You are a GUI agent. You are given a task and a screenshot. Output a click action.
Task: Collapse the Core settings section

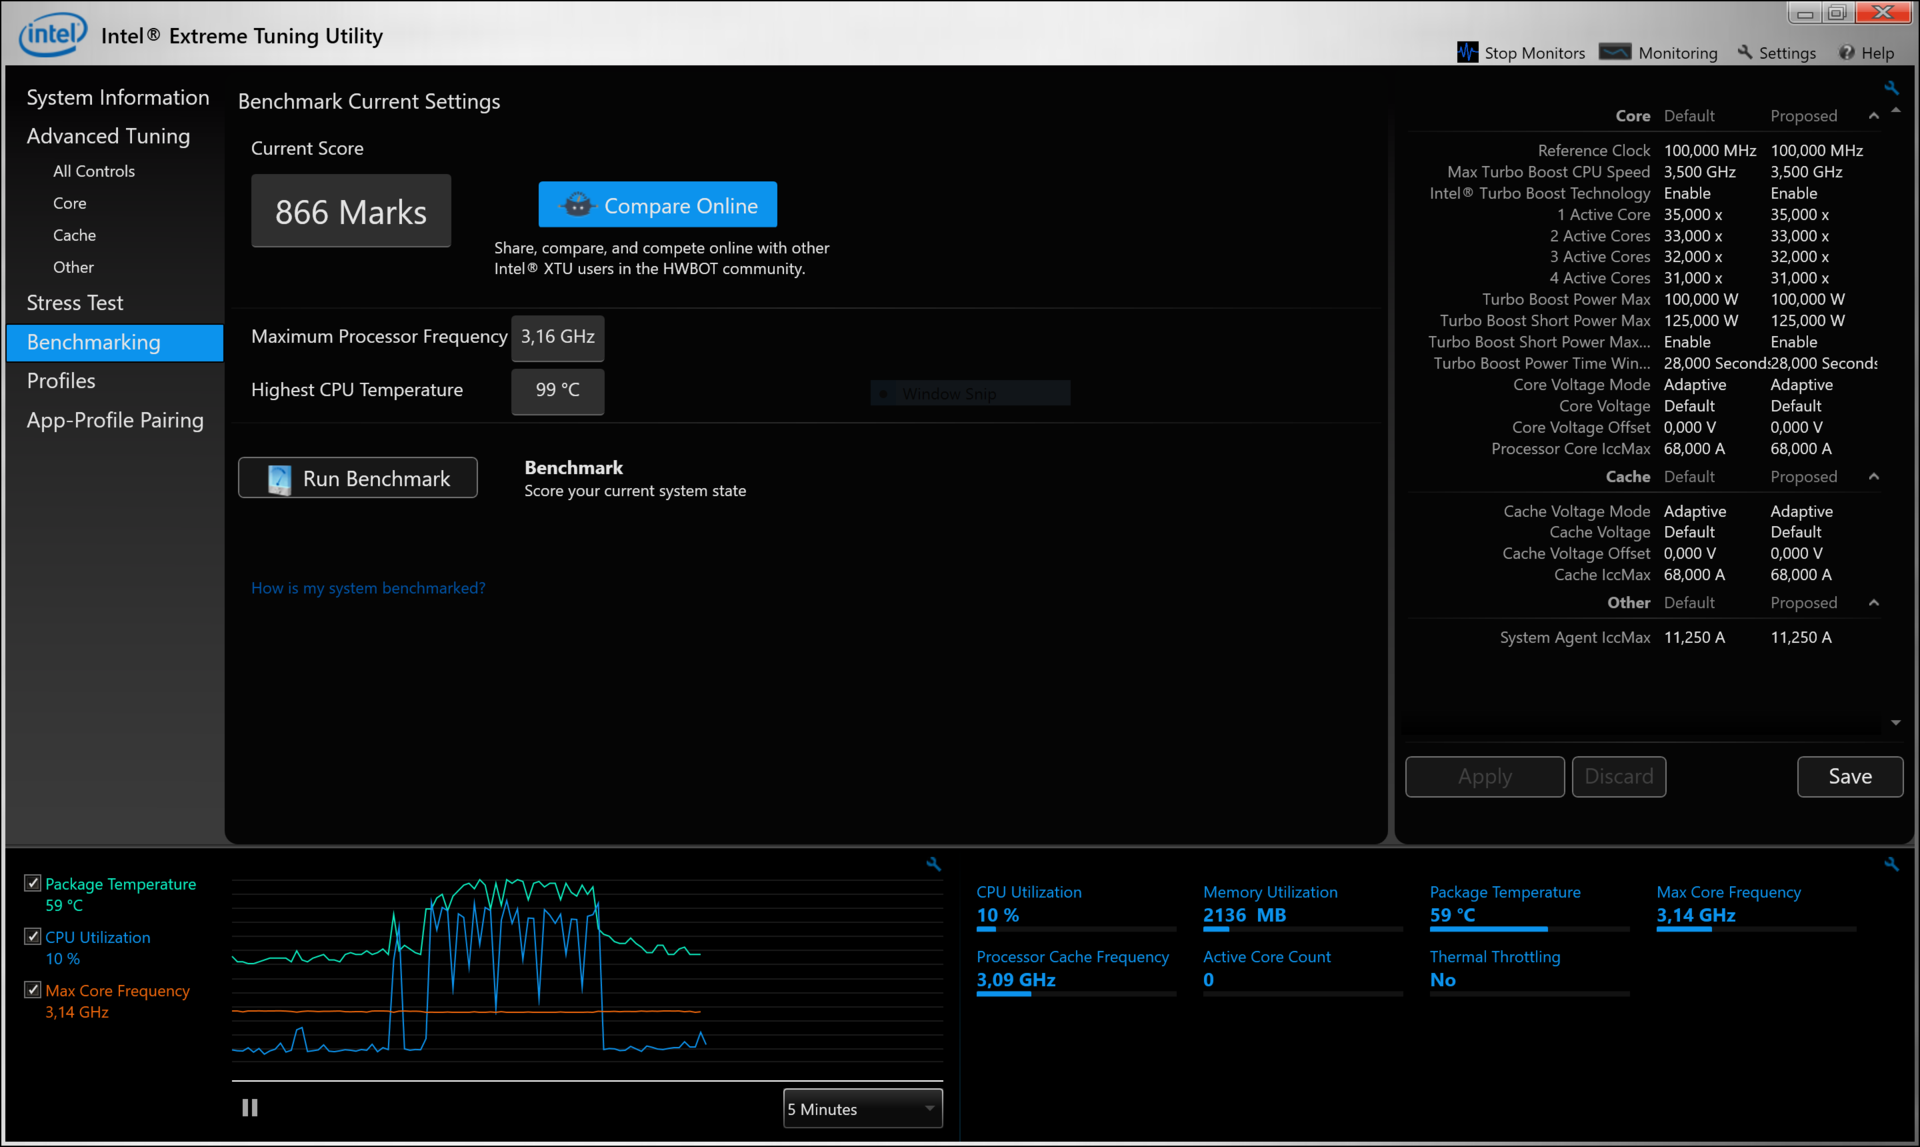(1874, 116)
